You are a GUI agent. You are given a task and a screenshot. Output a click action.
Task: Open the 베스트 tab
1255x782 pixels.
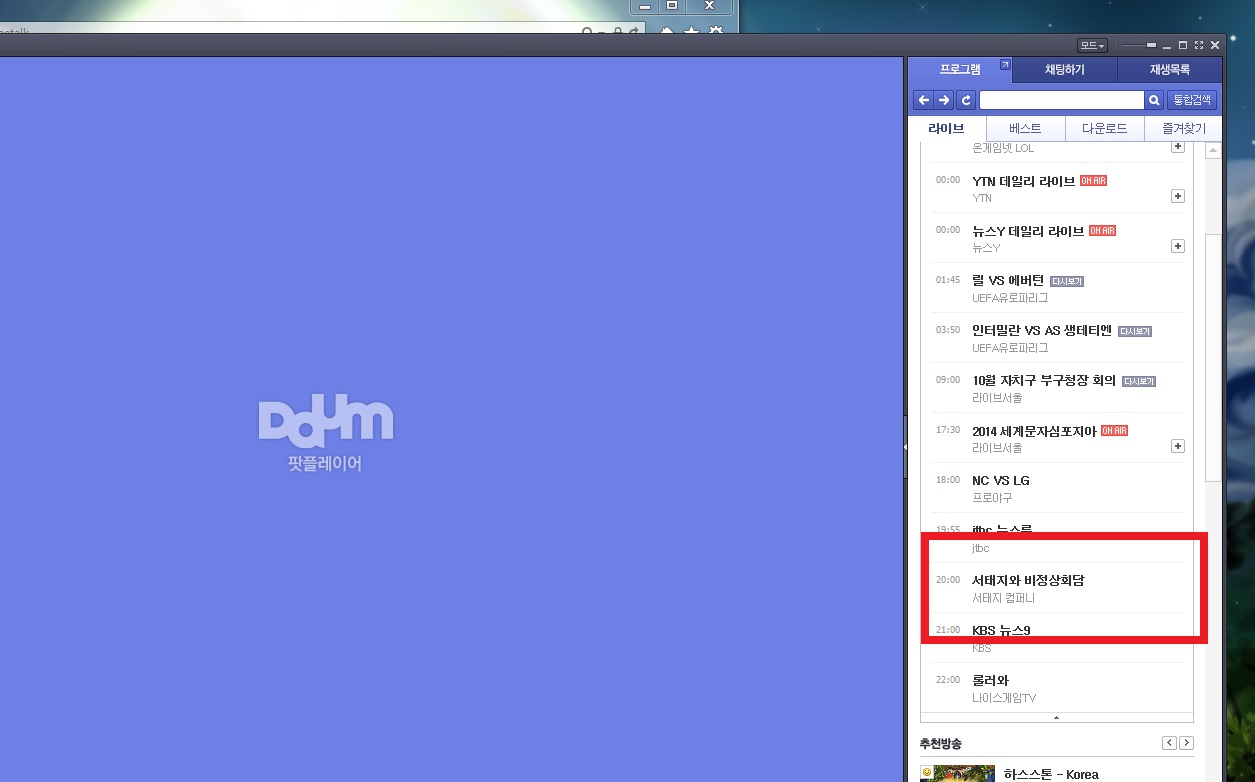point(1025,129)
